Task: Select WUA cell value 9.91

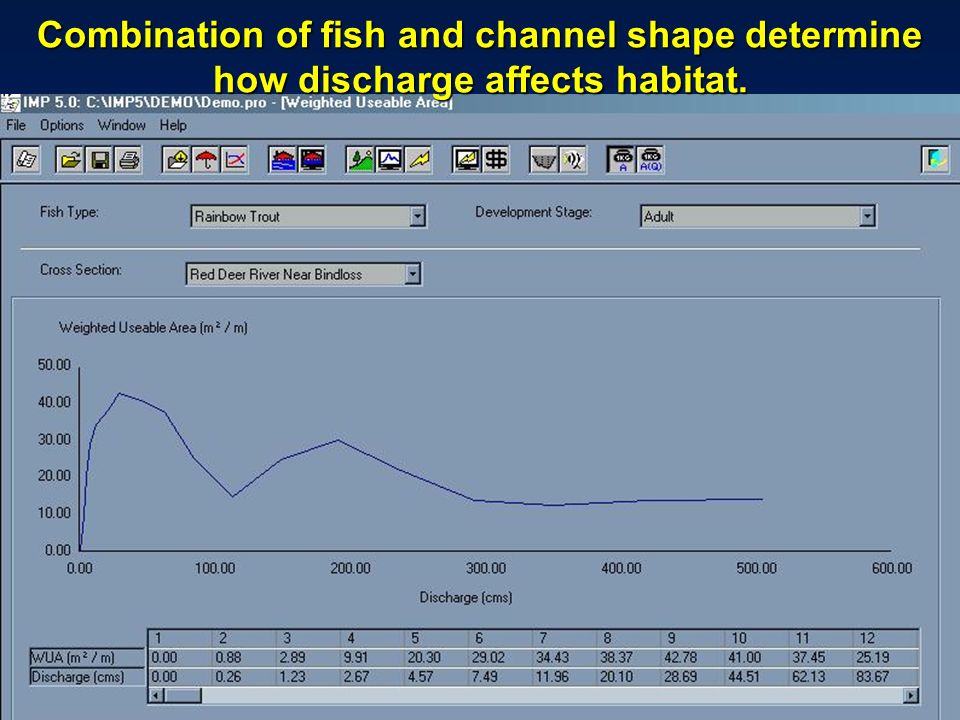Action: tap(372, 658)
